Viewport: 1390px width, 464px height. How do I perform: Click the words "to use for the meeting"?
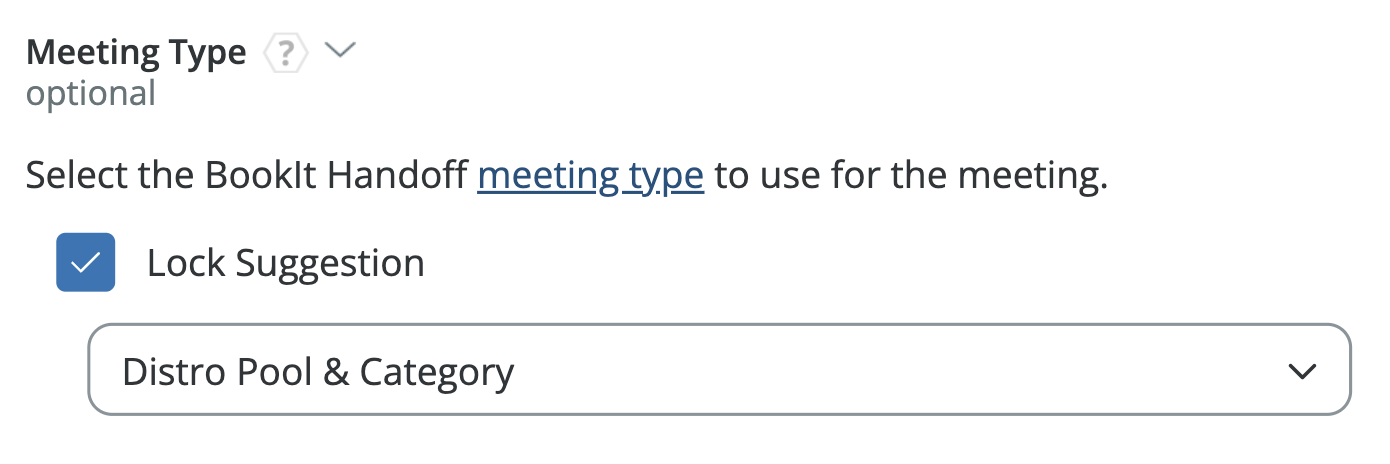(910, 177)
